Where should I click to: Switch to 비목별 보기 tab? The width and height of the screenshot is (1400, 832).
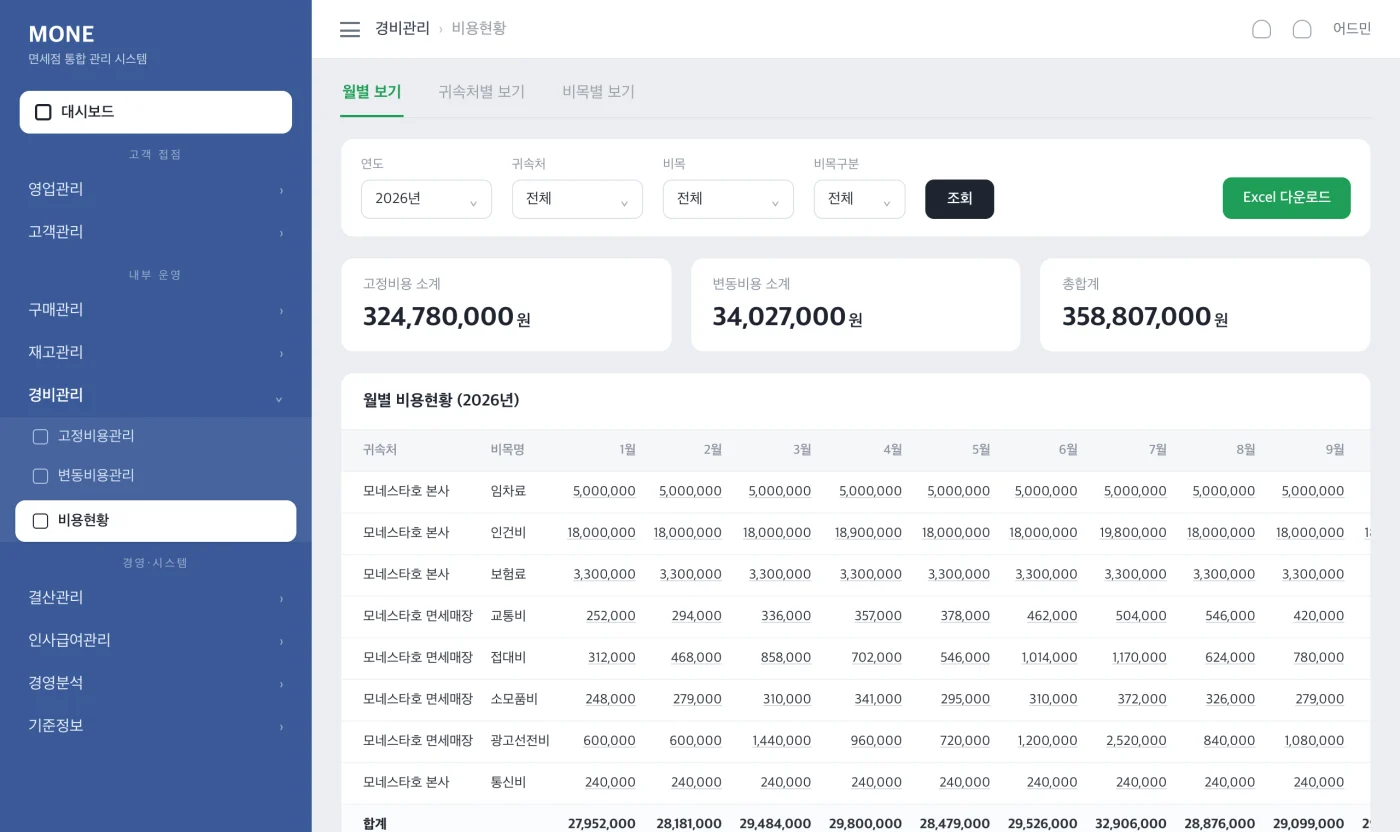(598, 92)
